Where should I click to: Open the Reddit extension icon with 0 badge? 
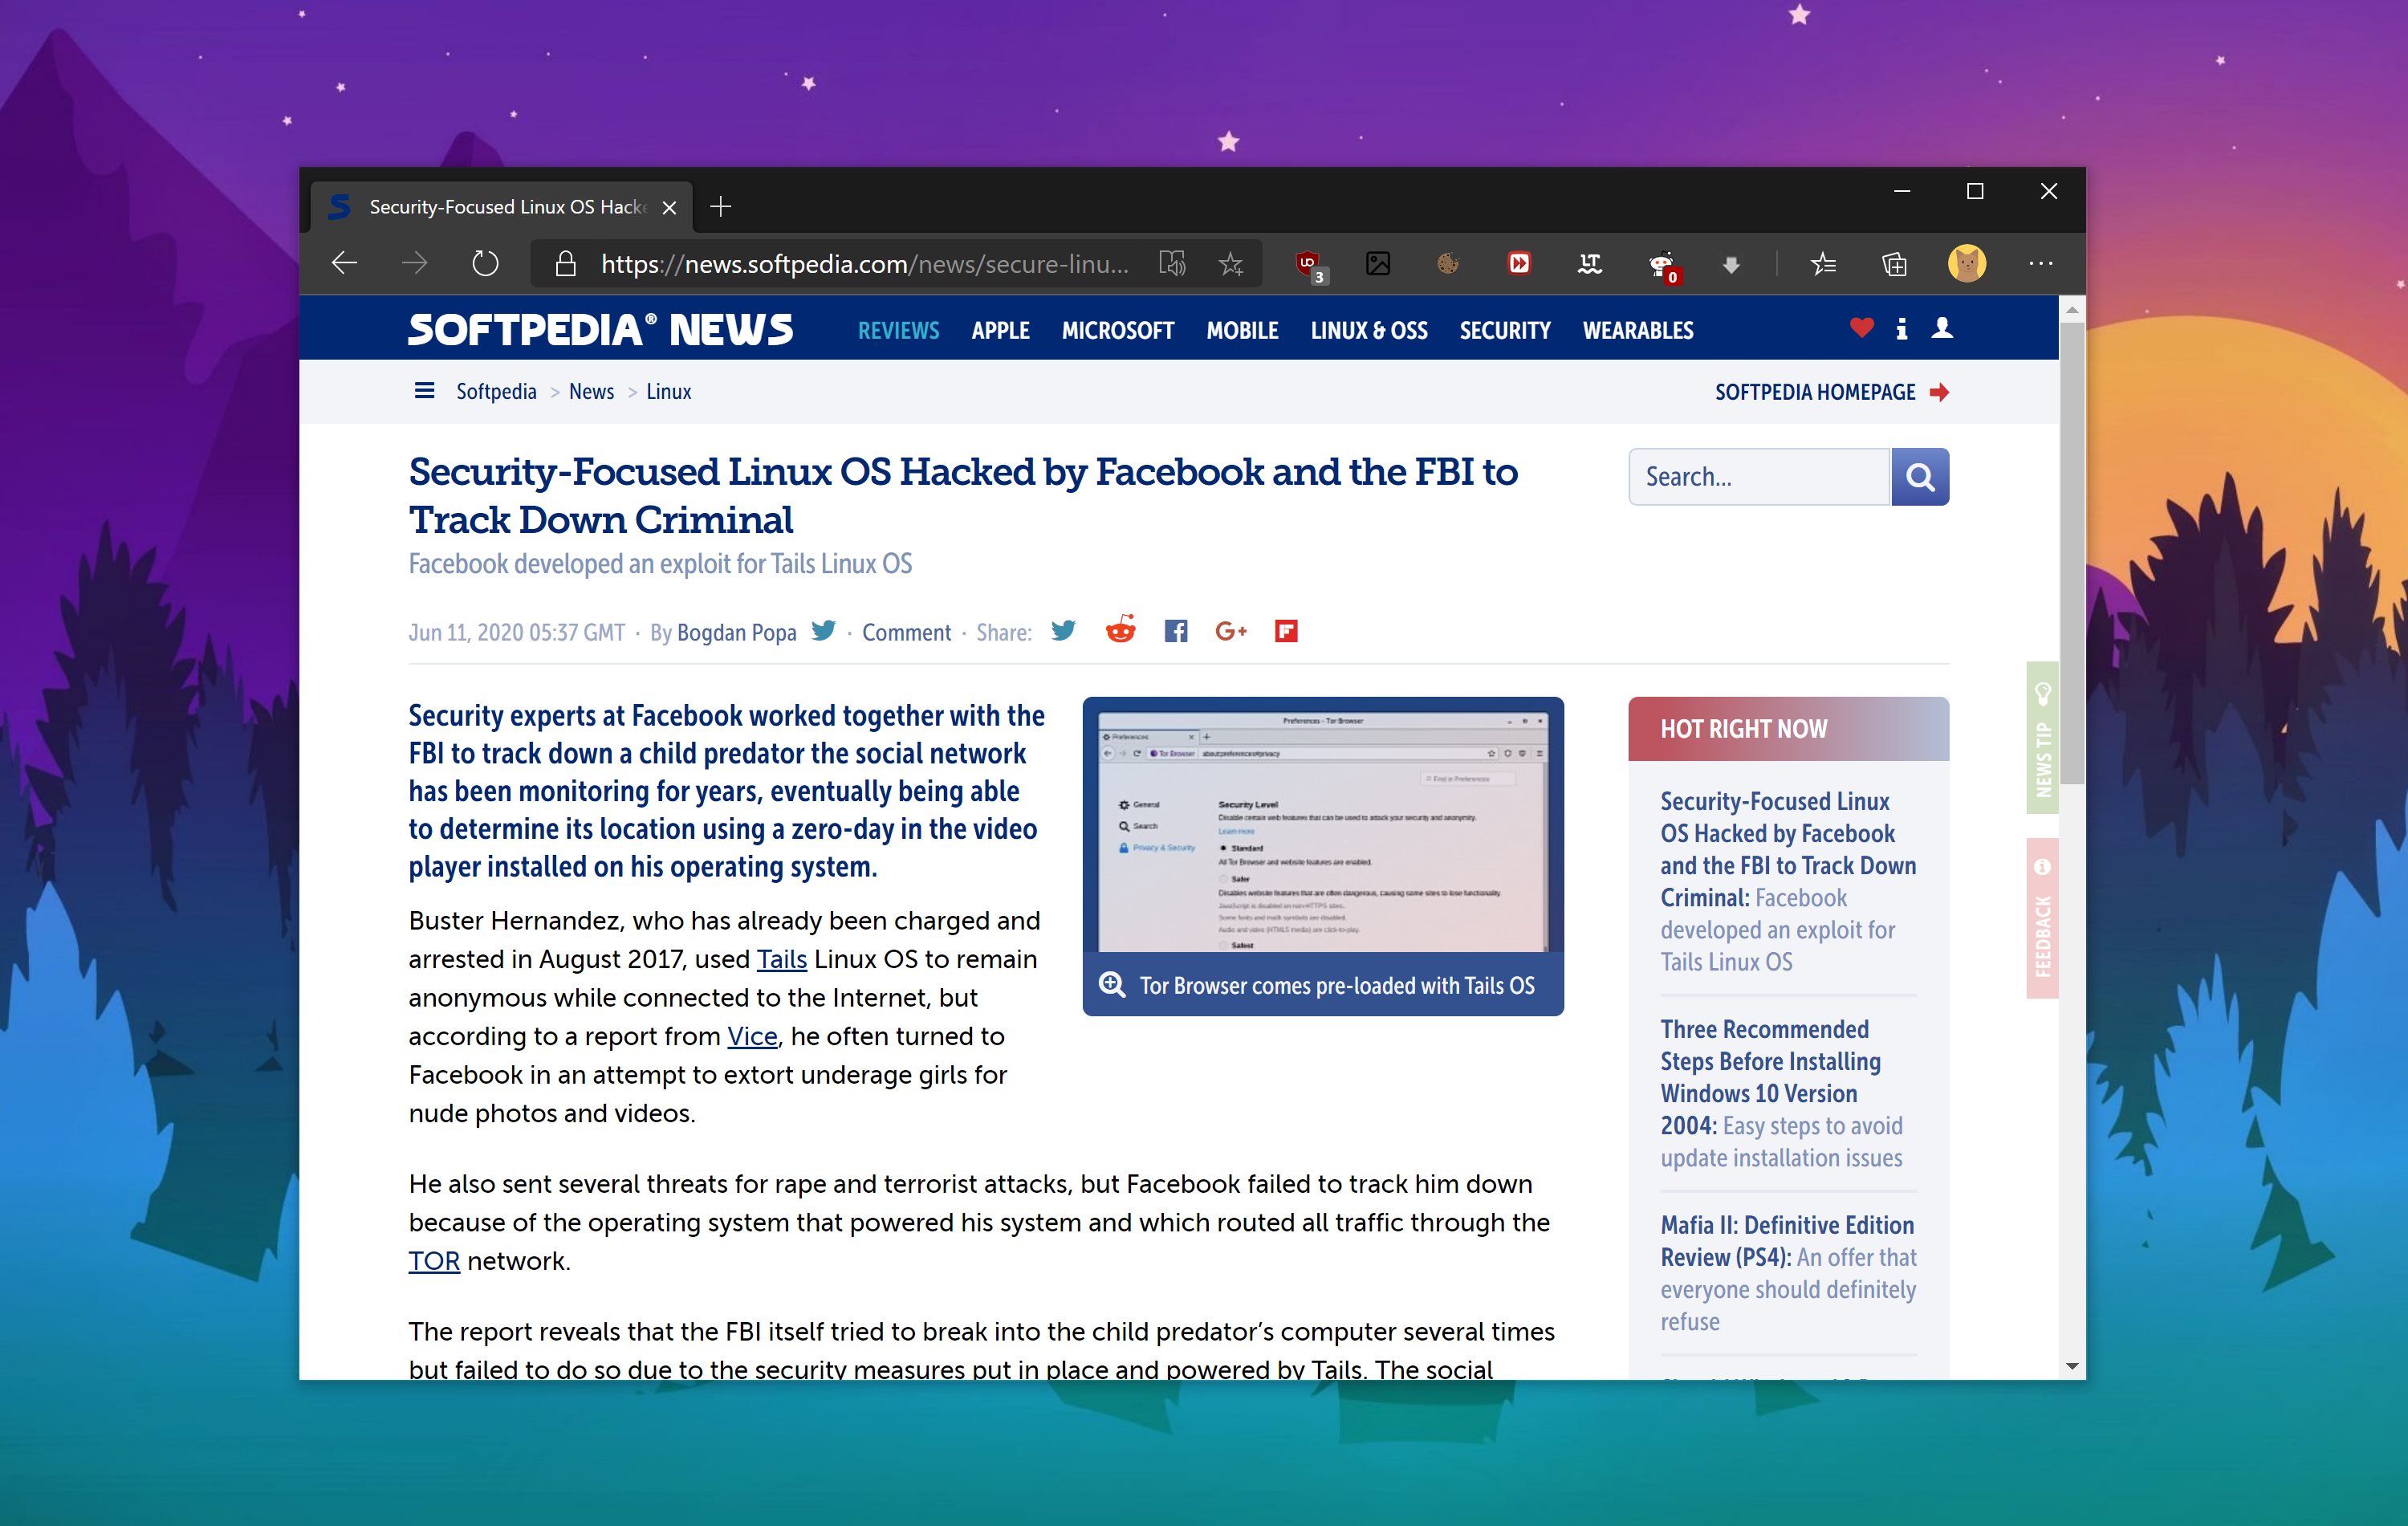(1662, 266)
